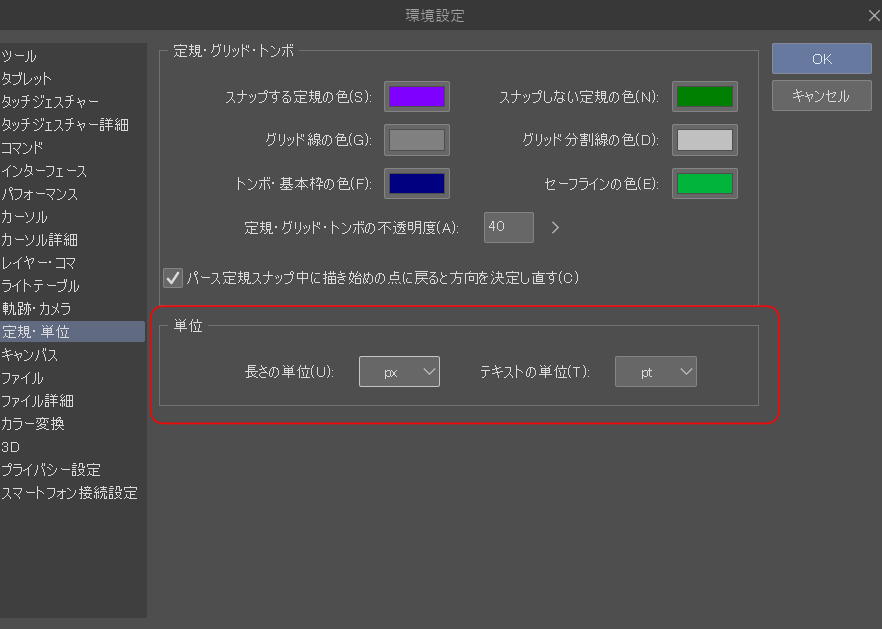Image resolution: width=882 pixels, height=629 pixels.
Task: Toggle the パース定規スナップ checkbox
Action: 173,277
